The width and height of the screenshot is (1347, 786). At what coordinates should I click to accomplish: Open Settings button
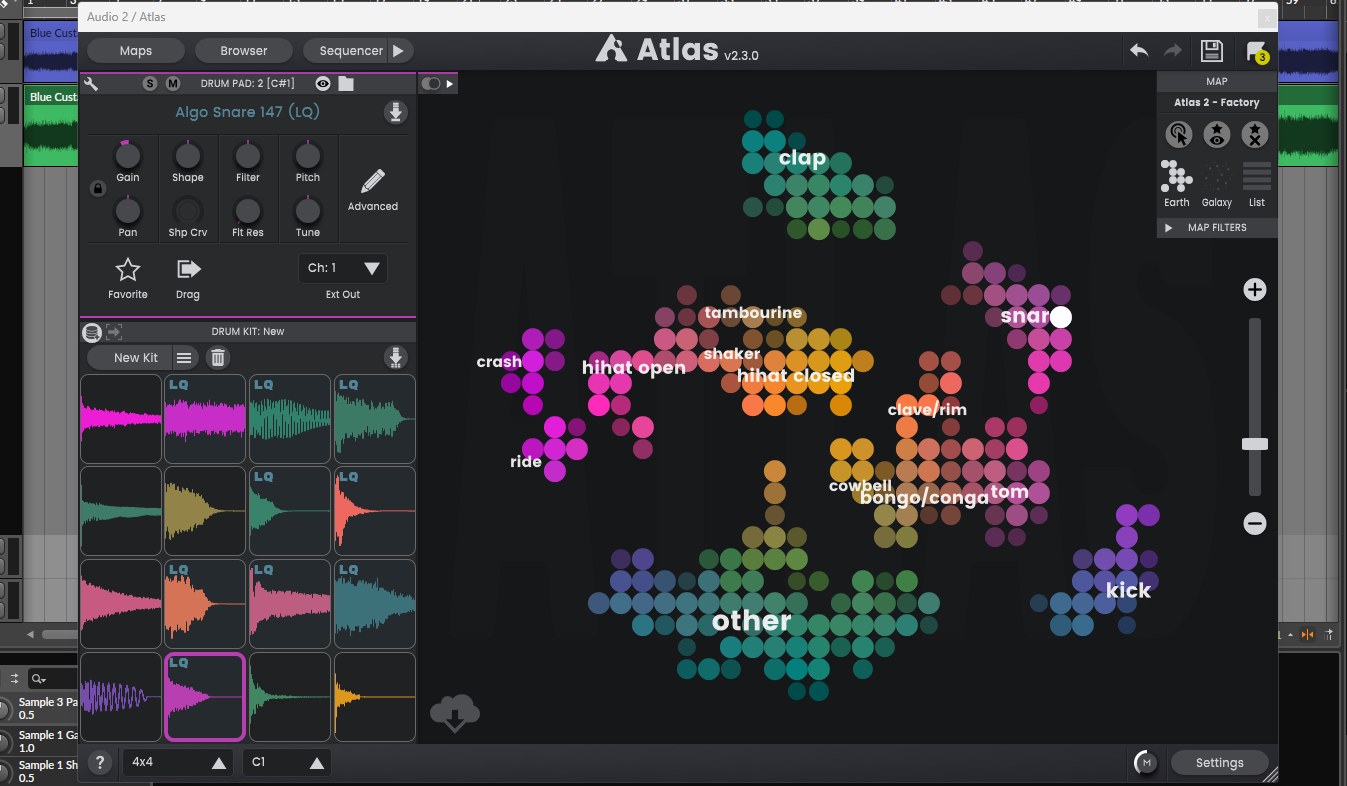coord(1219,763)
